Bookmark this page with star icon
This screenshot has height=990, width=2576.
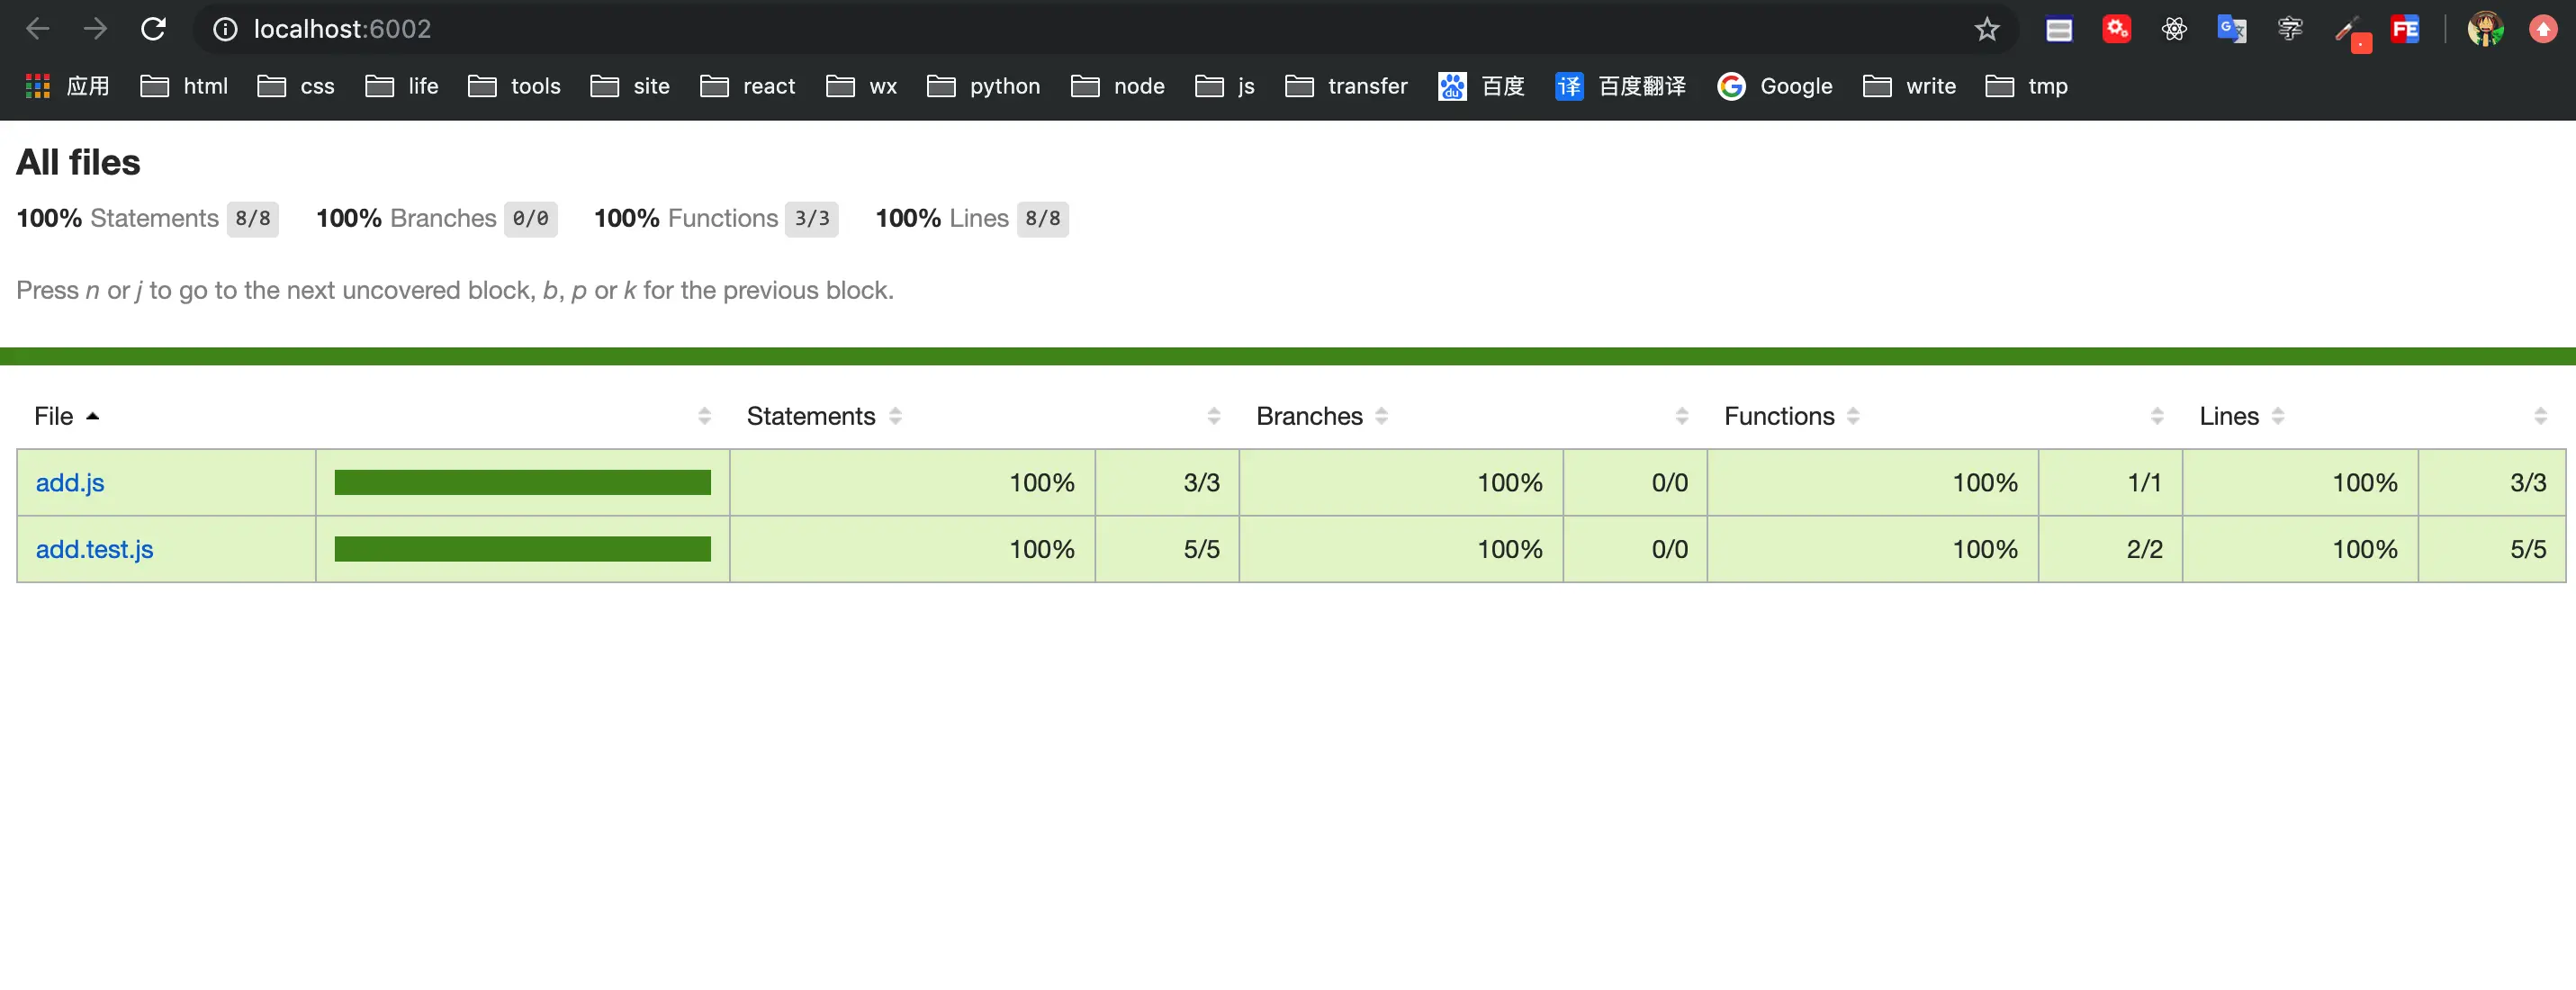pos(1986,29)
